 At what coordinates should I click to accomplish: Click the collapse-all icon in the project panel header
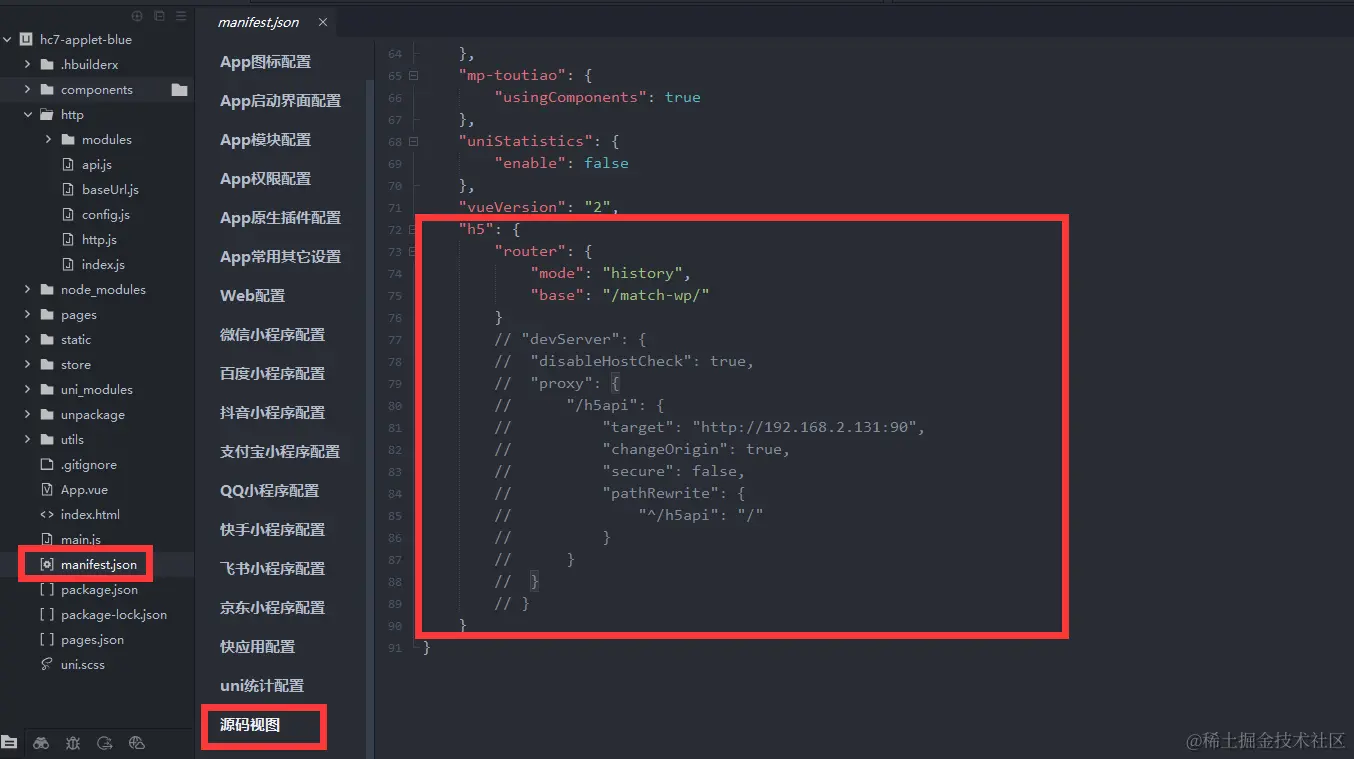pyautogui.click(x=159, y=16)
